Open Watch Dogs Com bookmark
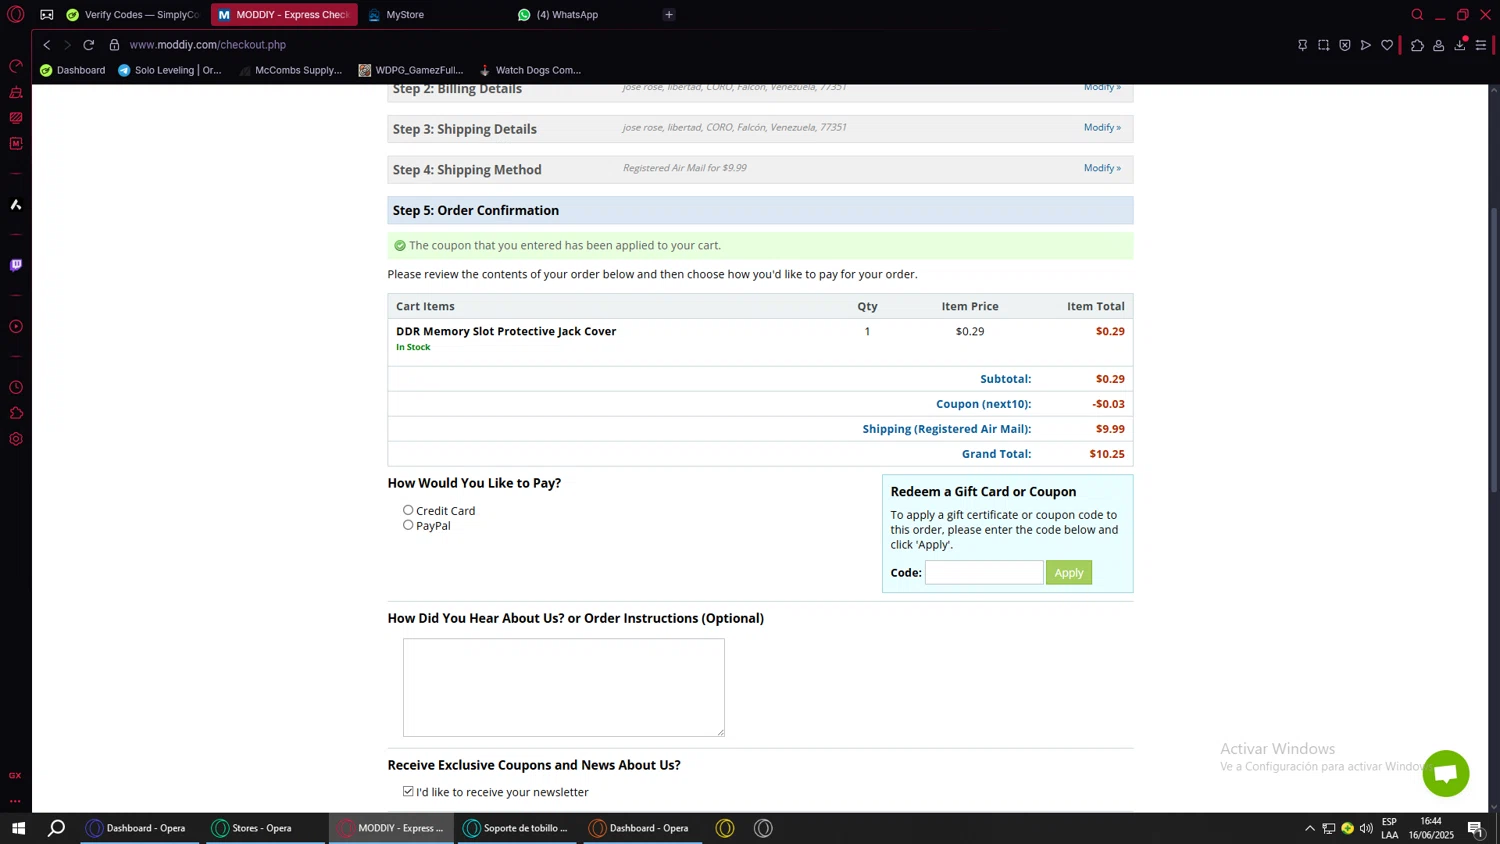Viewport: 1500px width, 844px height. [x=530, y=70]
